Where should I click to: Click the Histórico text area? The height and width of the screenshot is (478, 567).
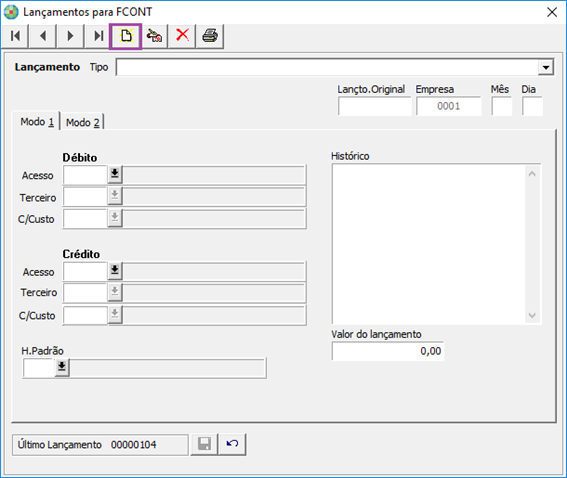click(429, 244)
